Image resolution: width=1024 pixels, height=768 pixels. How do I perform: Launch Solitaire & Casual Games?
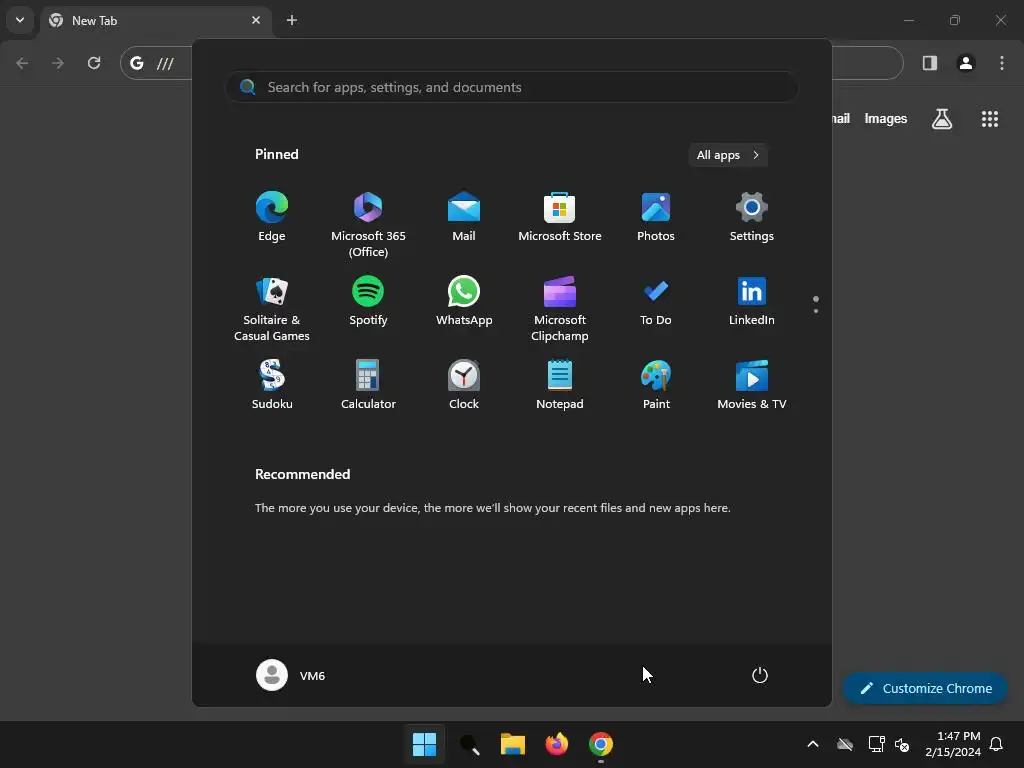[272, 308]
